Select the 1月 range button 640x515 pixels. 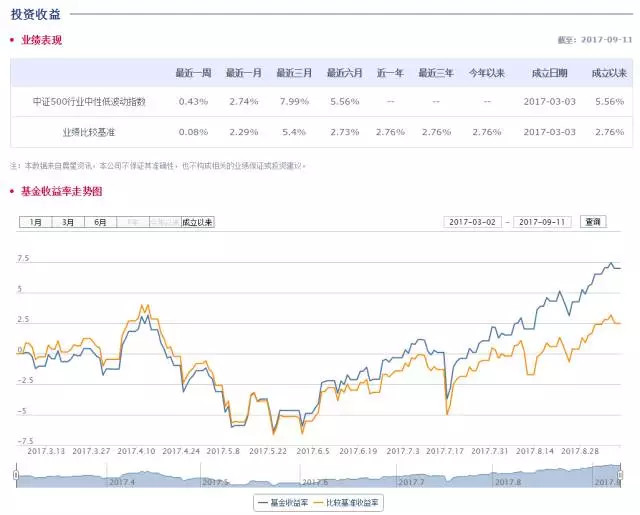36,222
